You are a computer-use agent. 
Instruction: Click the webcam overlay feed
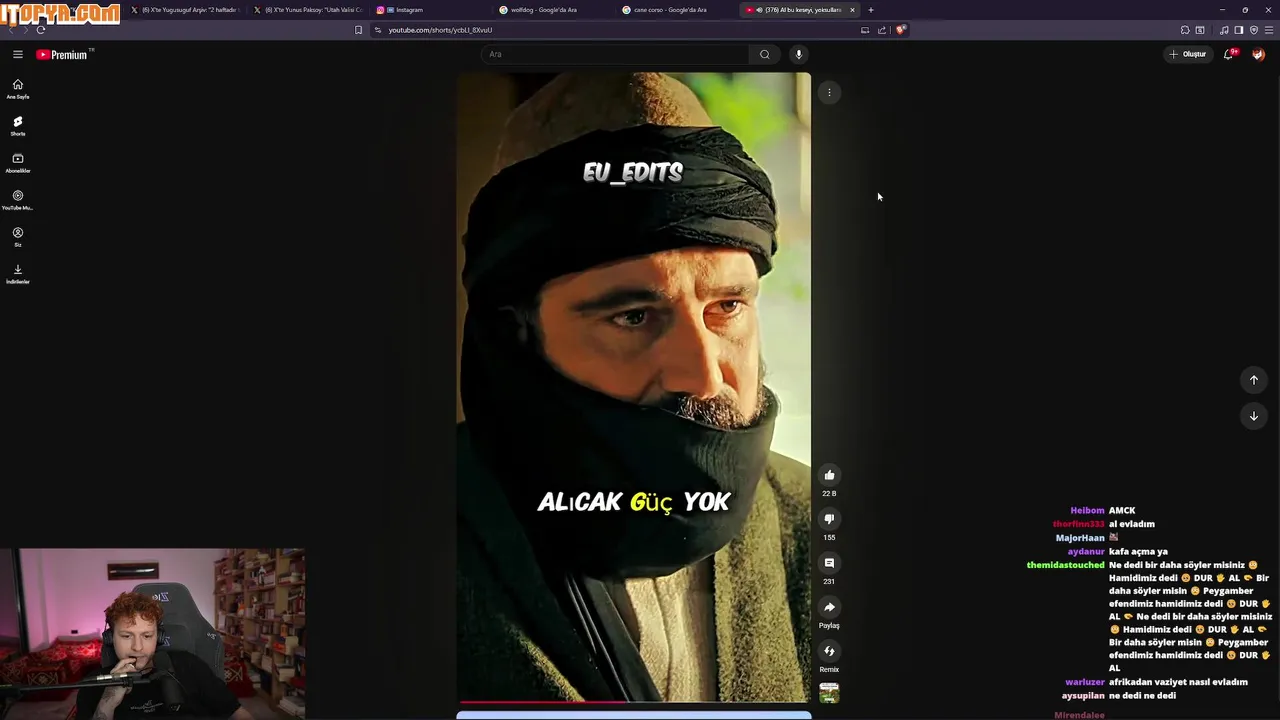coord(152,634)
